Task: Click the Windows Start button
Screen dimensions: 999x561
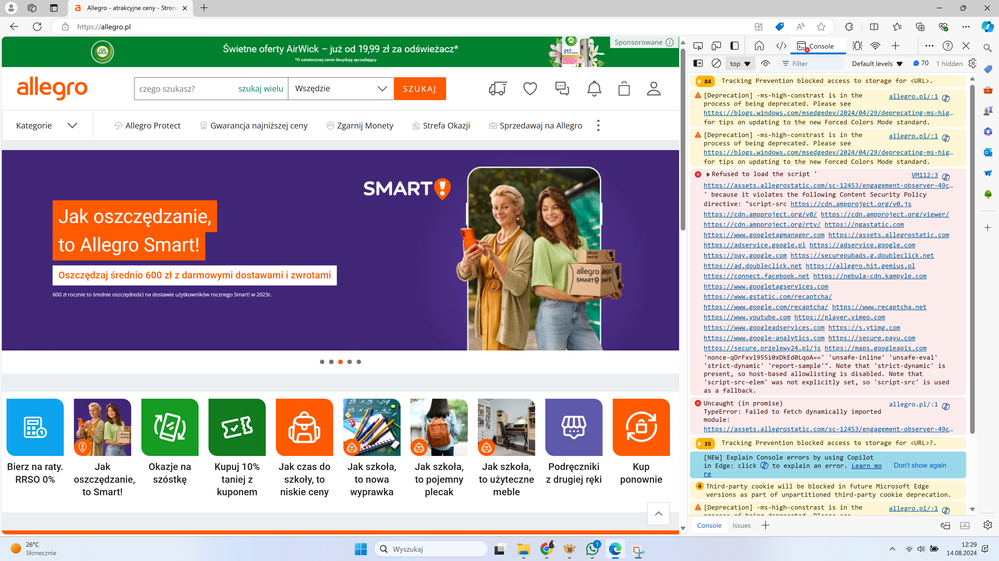Action: pos(361,549)
